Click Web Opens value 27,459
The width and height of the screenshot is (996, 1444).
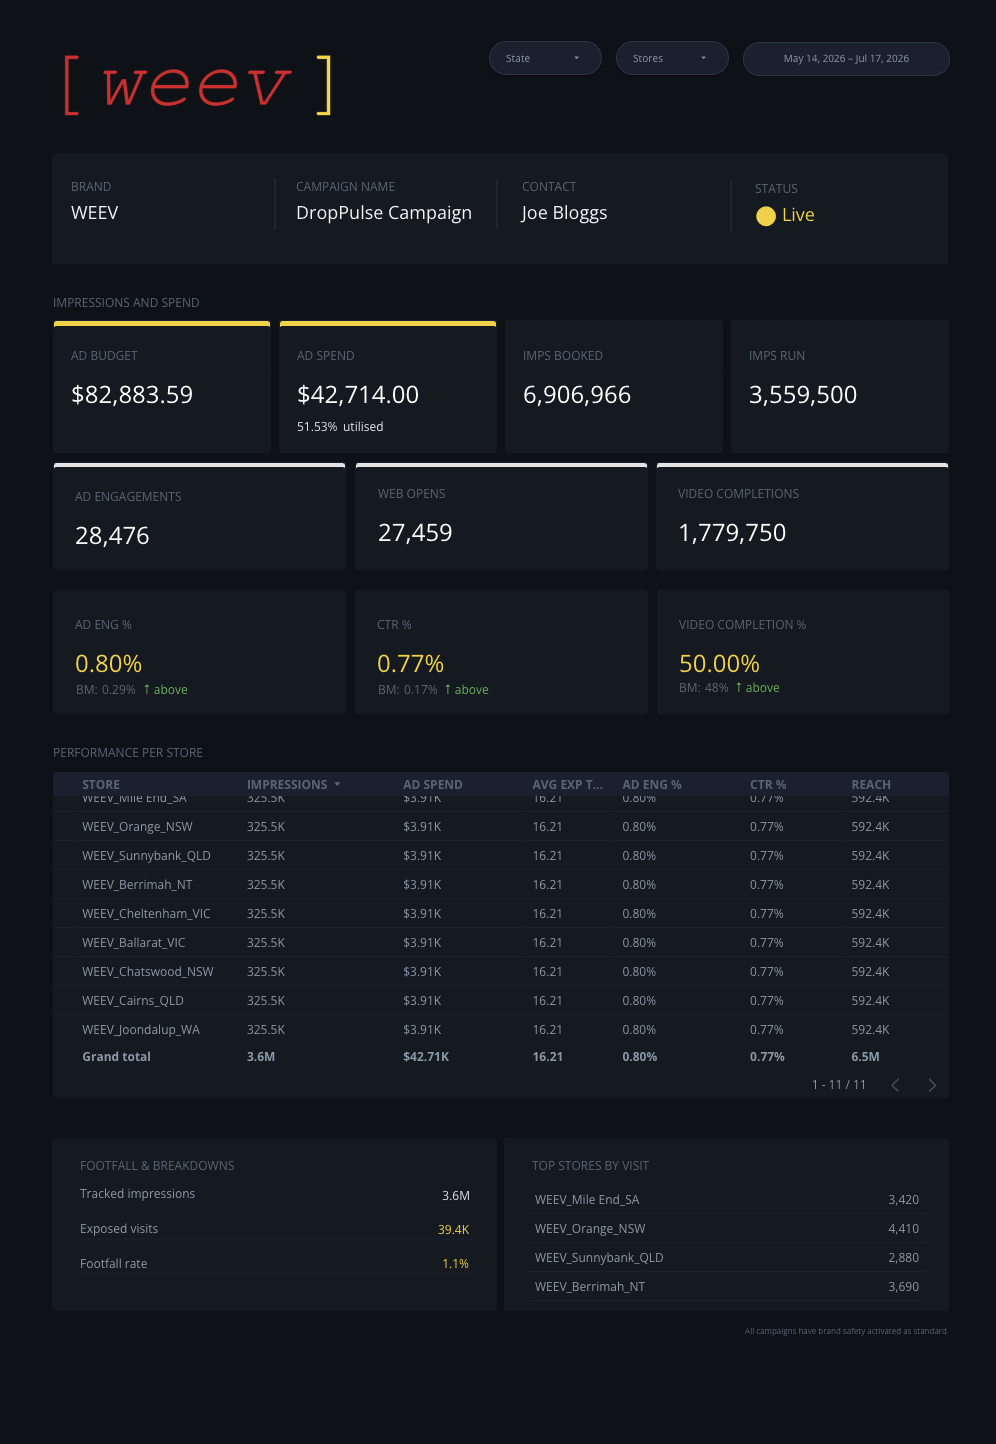coord(415,533)
